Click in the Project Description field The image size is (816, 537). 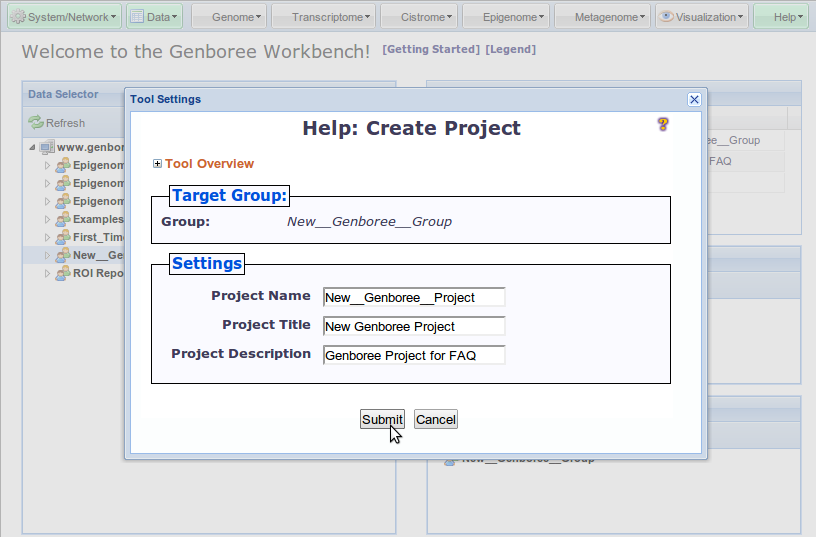click(x=414, y=355)
